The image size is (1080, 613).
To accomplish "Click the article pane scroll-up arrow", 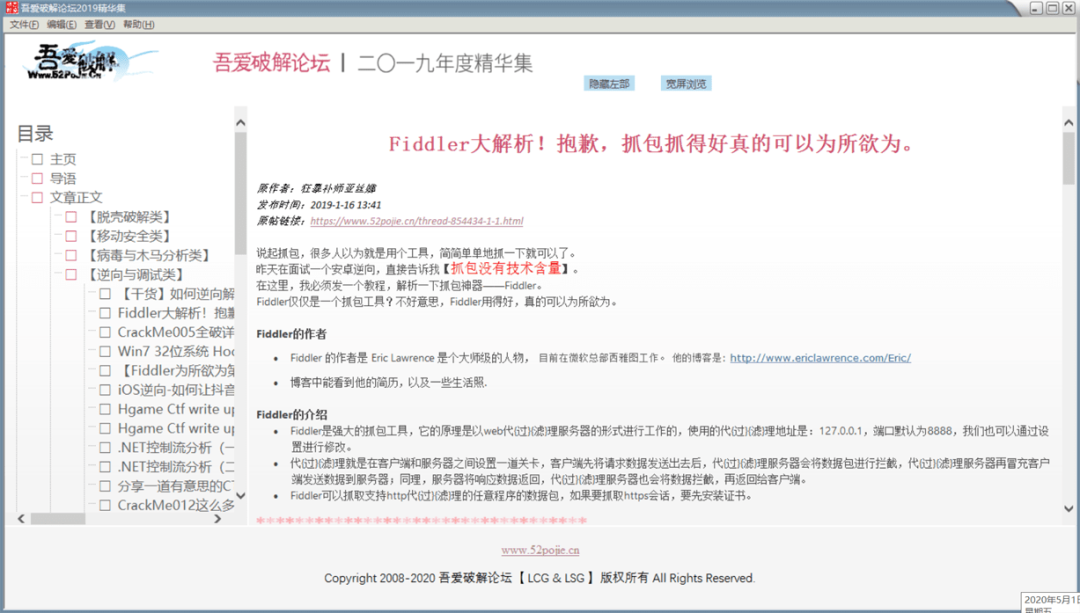I will pos(1068,123).
